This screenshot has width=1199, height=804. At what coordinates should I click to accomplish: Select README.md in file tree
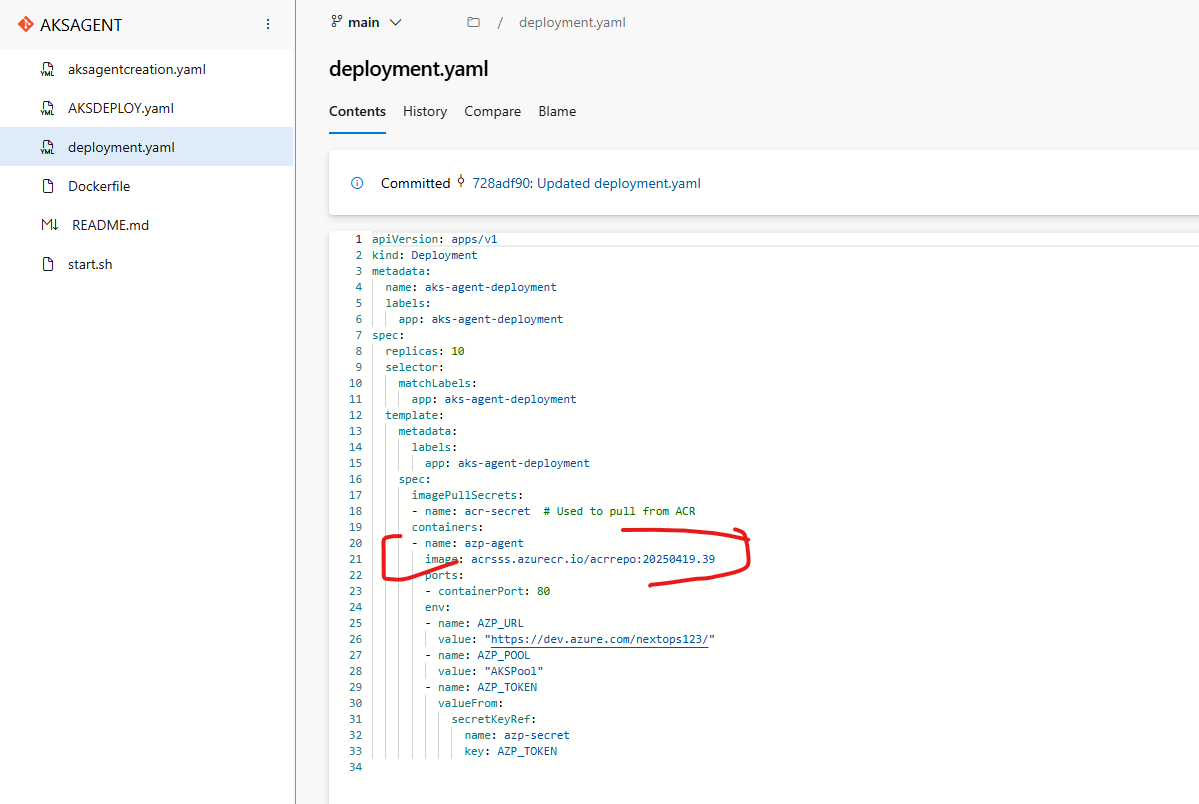146,226
